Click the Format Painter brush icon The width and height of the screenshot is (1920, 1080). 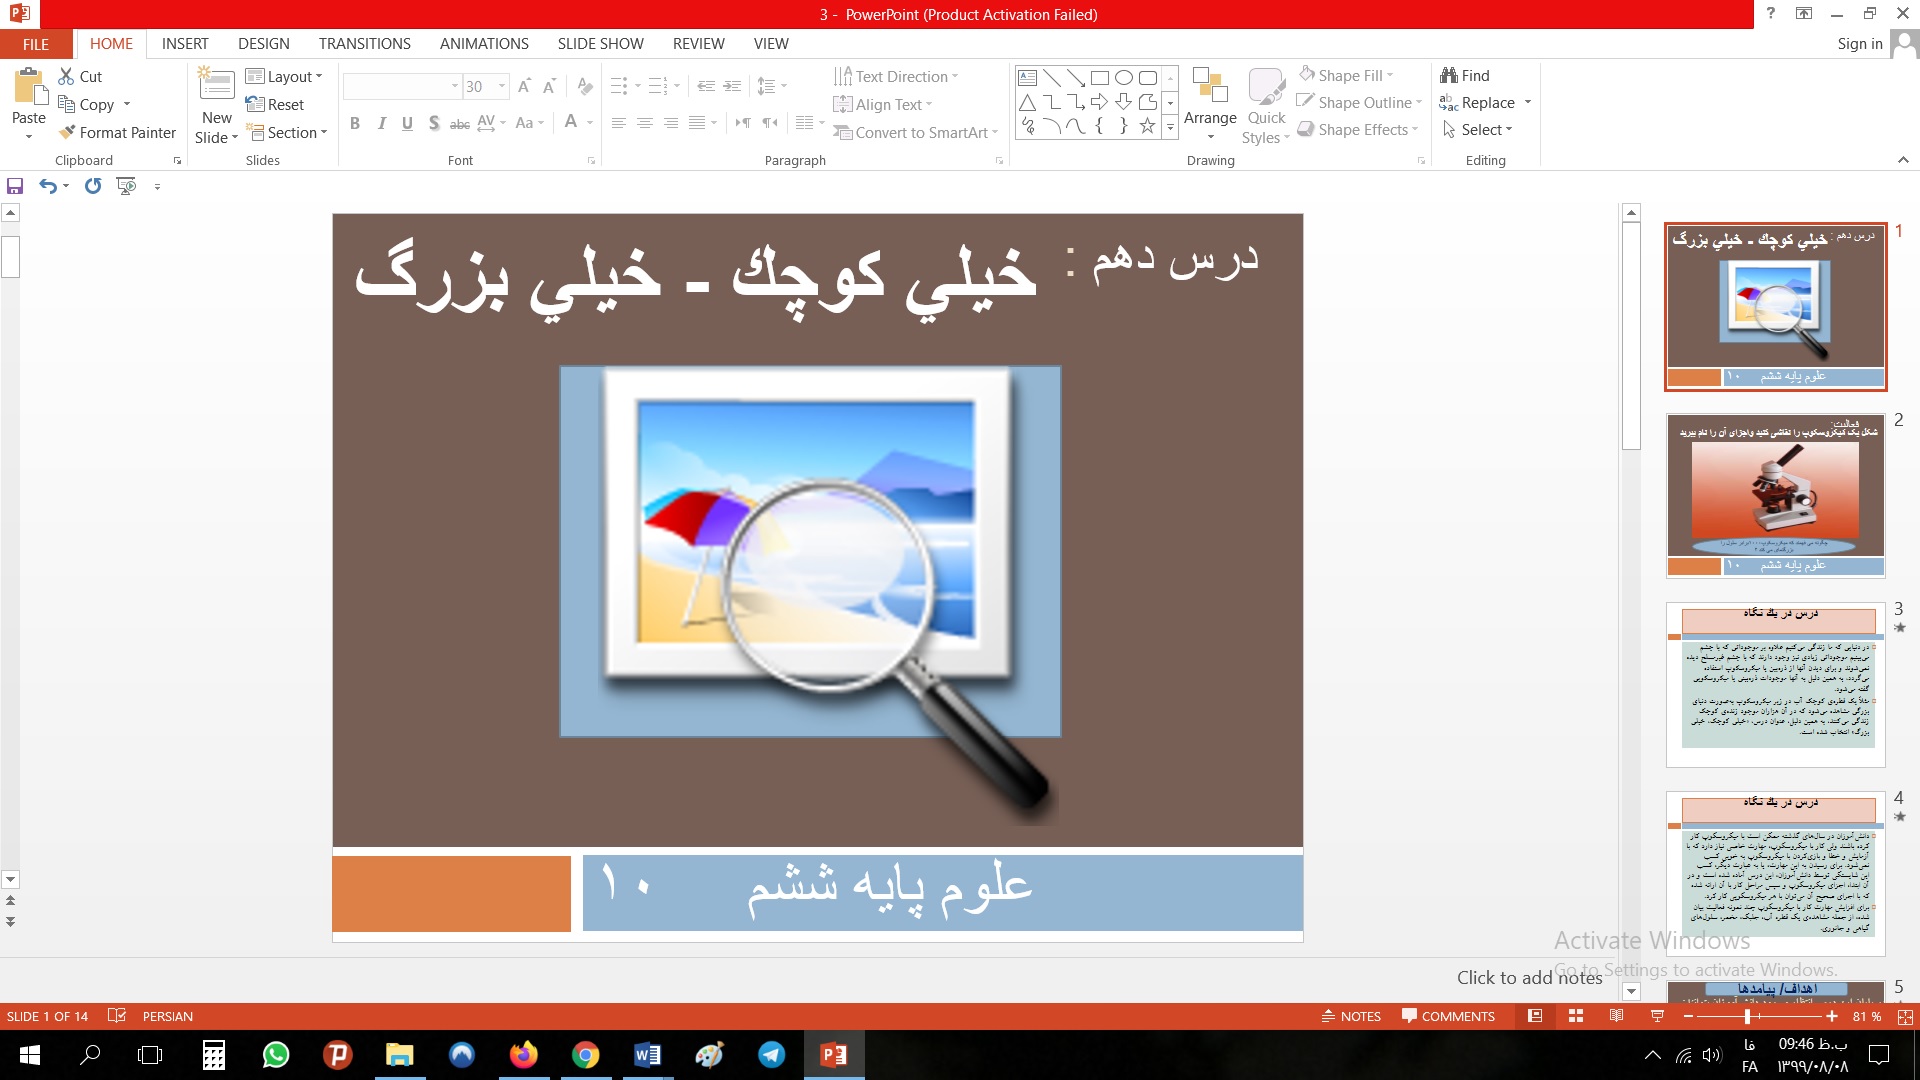click(x=67, y=132)
